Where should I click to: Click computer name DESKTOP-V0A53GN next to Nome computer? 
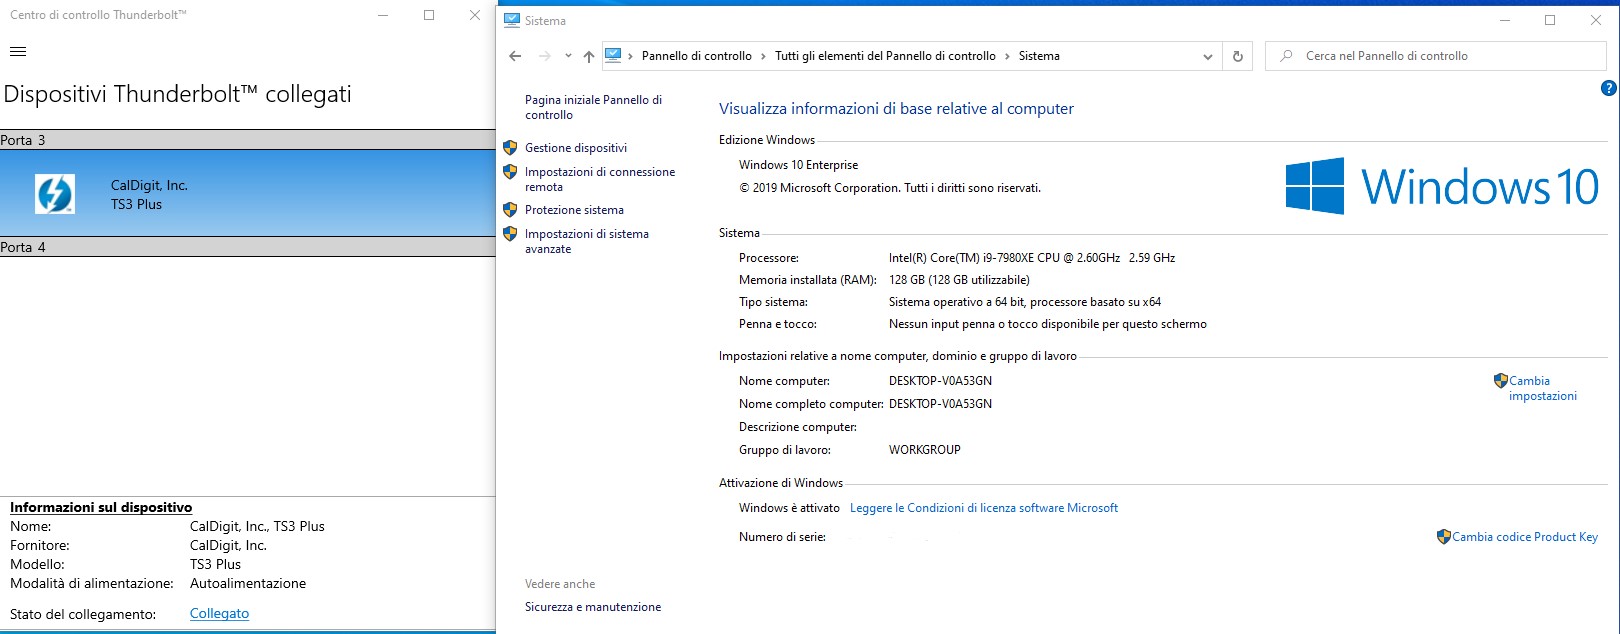(940, 381)
